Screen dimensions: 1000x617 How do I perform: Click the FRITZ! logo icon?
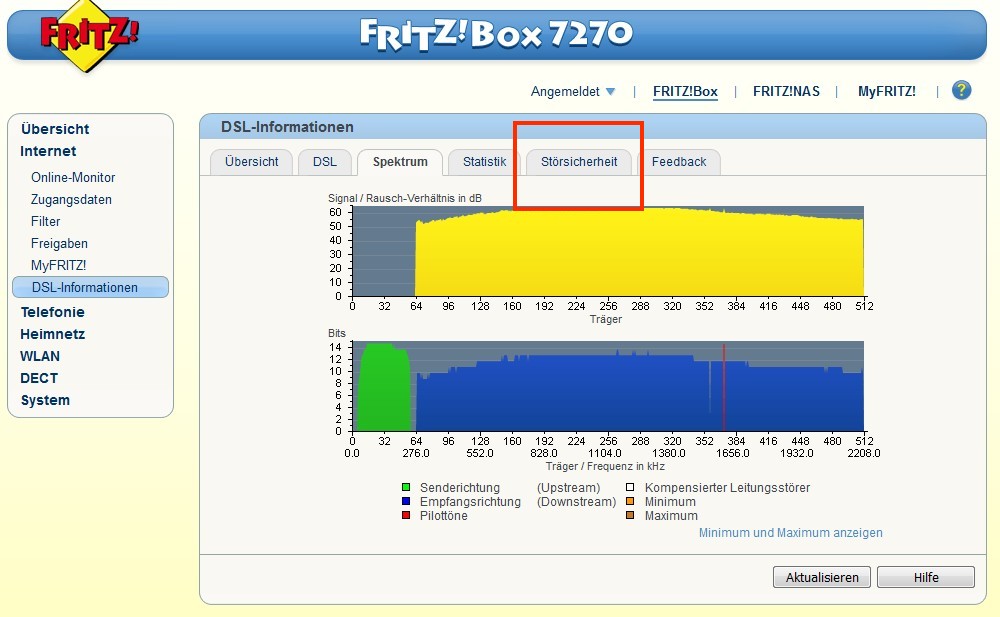[89, 35]
